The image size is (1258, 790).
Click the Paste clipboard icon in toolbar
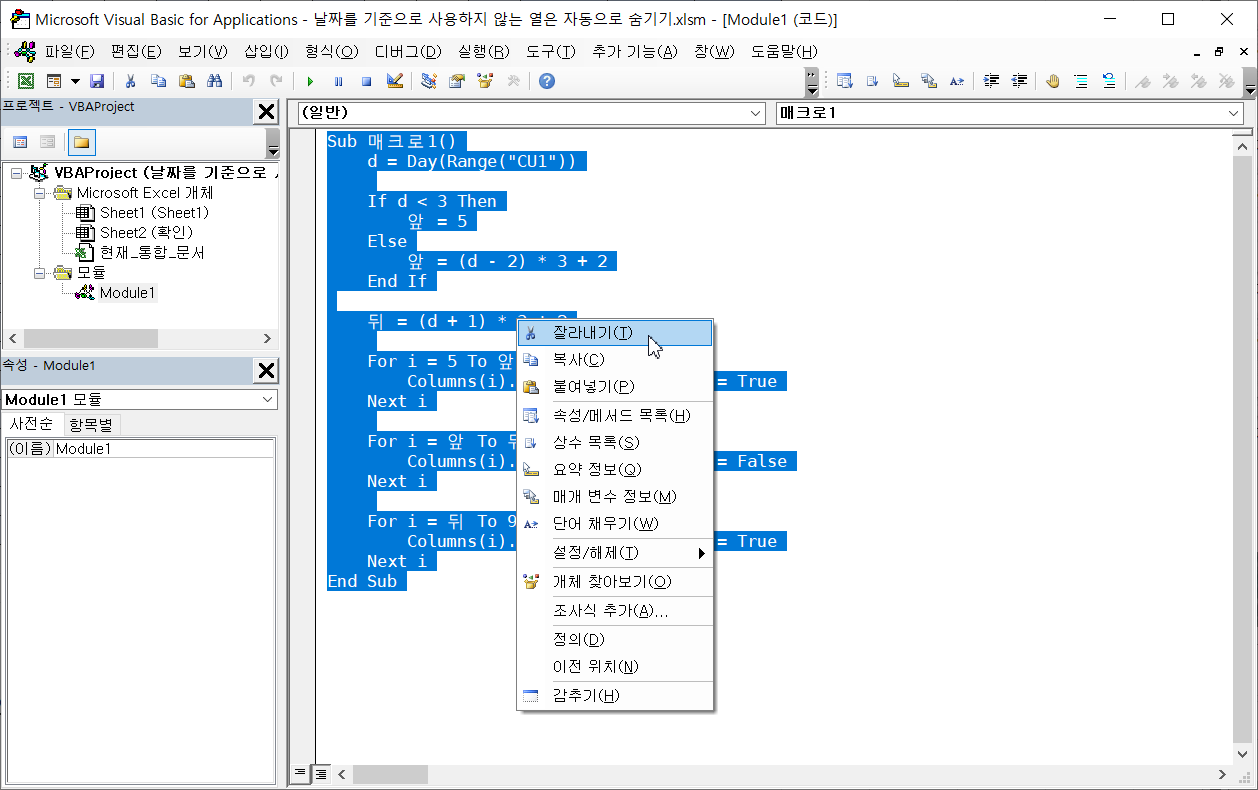coord(186,81)
